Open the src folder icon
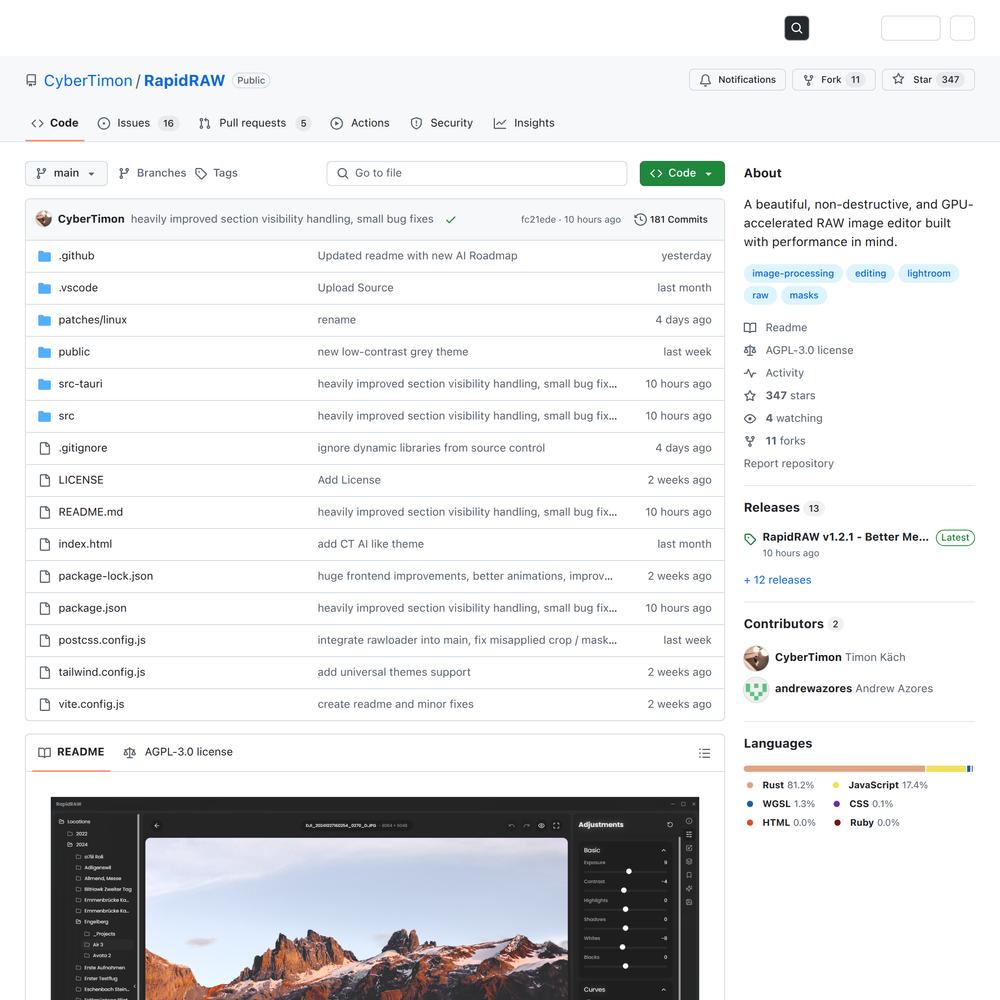Image resolution: width=1000 pixels, height=1000 pixels. 45,416
